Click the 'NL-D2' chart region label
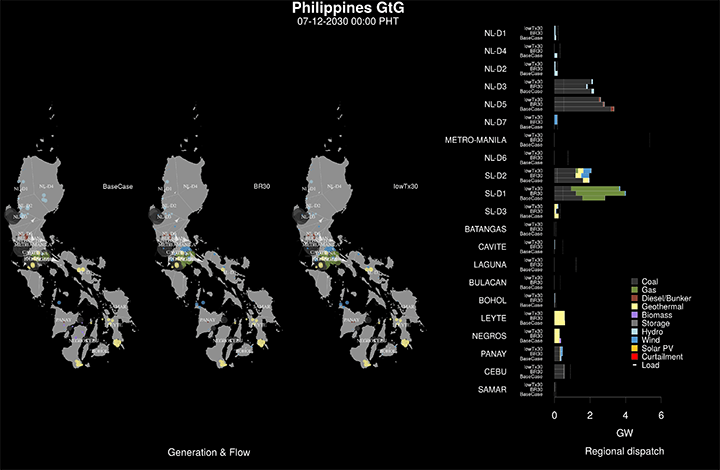This screenshot has width=720, height=470. 495,69
